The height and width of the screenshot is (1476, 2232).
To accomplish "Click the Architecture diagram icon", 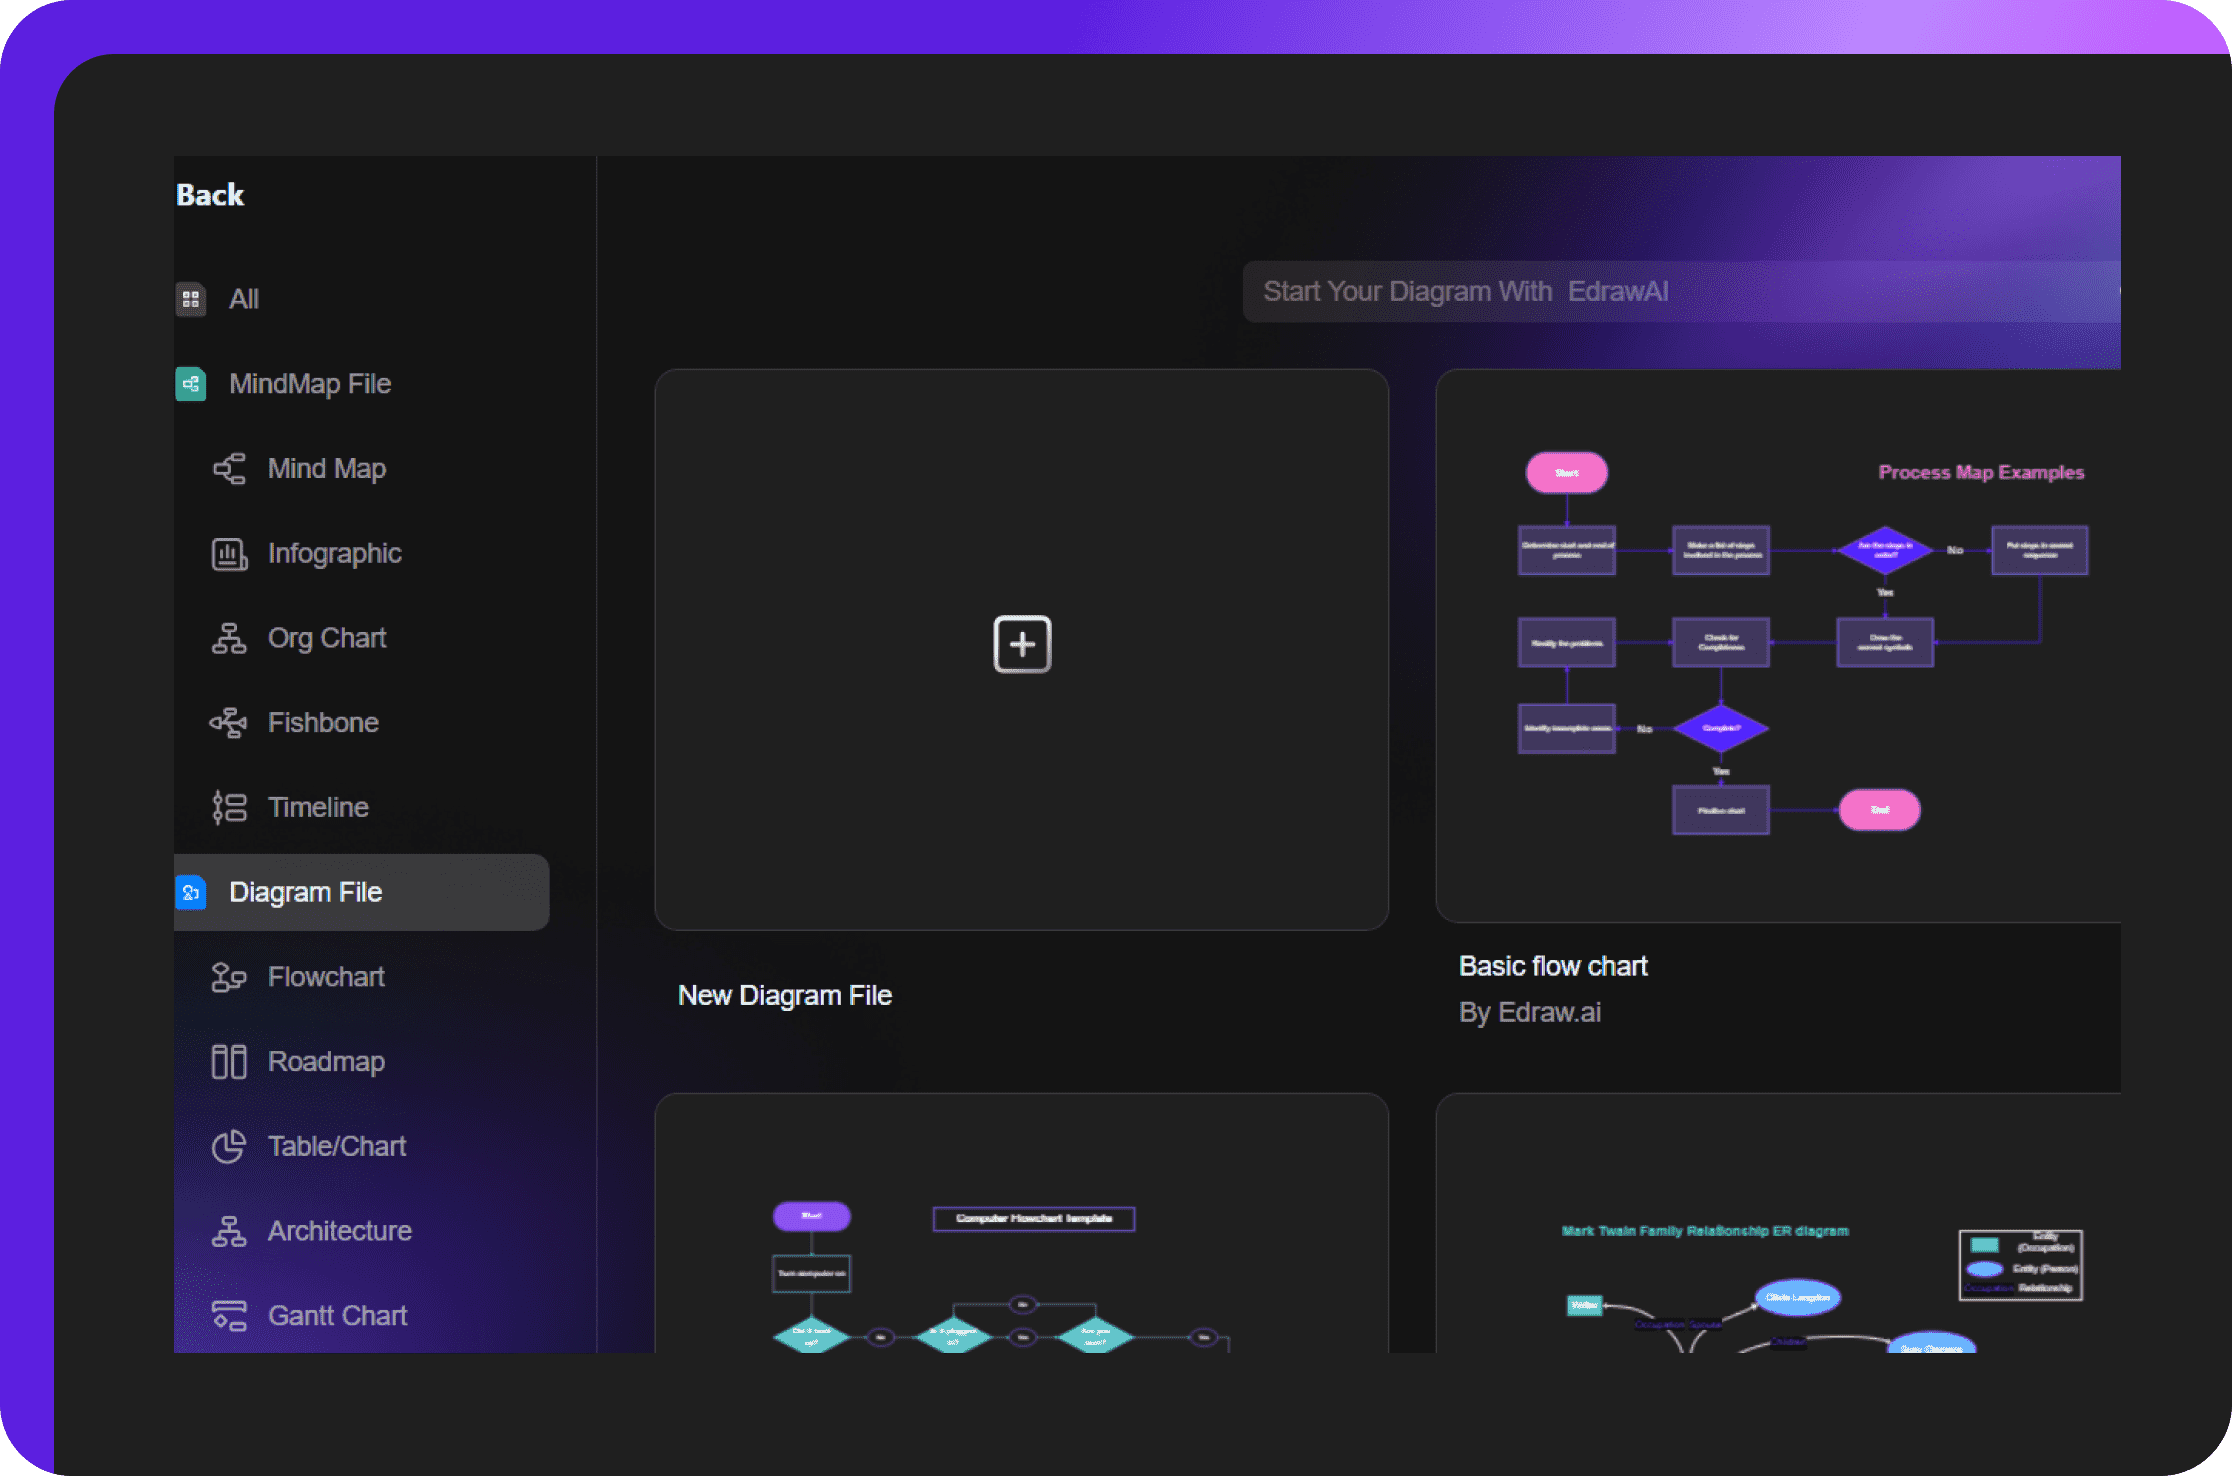I will [x=229, y=1231].
